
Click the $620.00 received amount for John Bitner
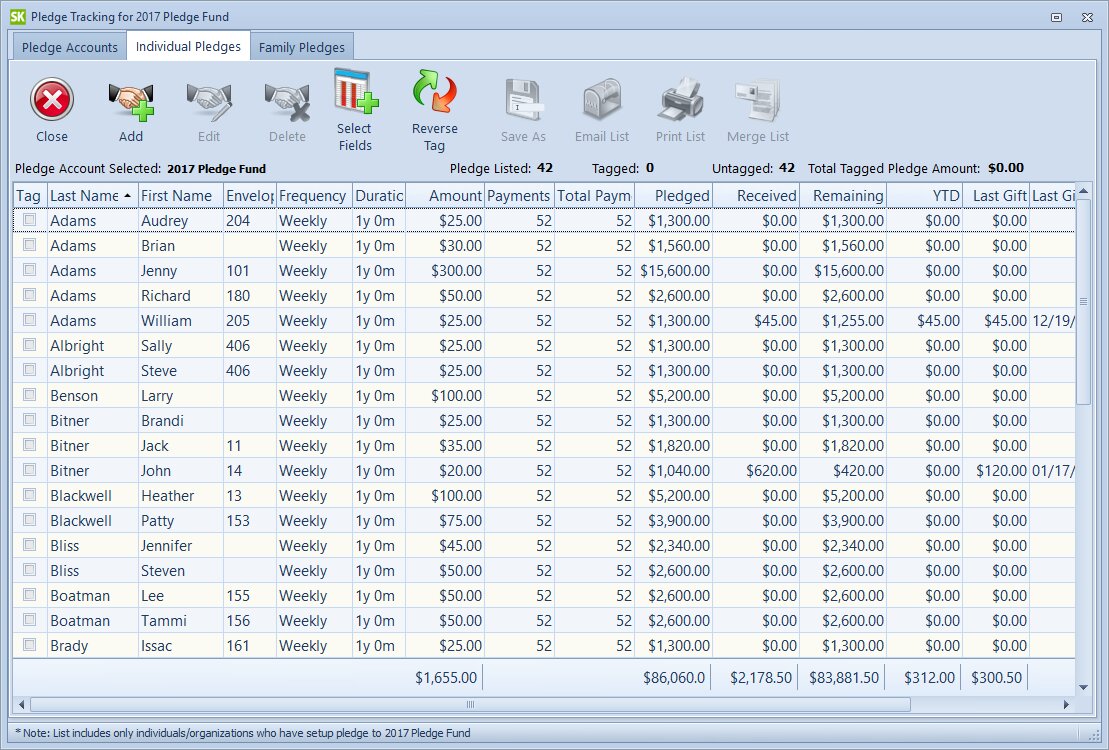[757, 471]
